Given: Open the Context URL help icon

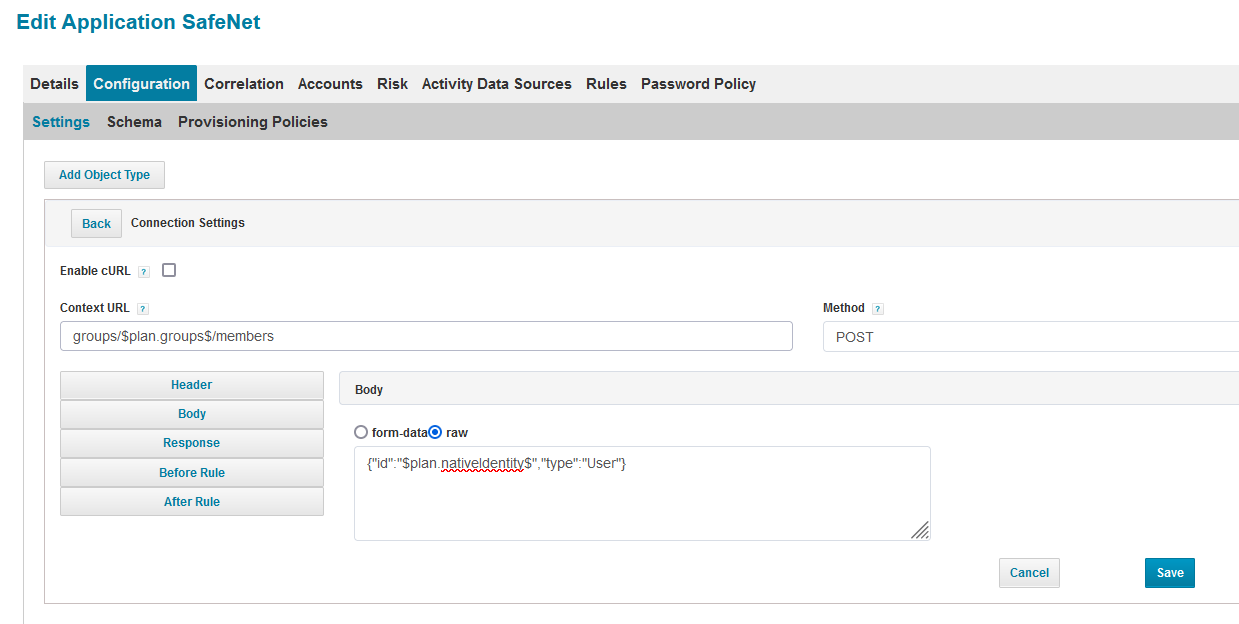Looking at the screenshot, I should coord(143,309).
